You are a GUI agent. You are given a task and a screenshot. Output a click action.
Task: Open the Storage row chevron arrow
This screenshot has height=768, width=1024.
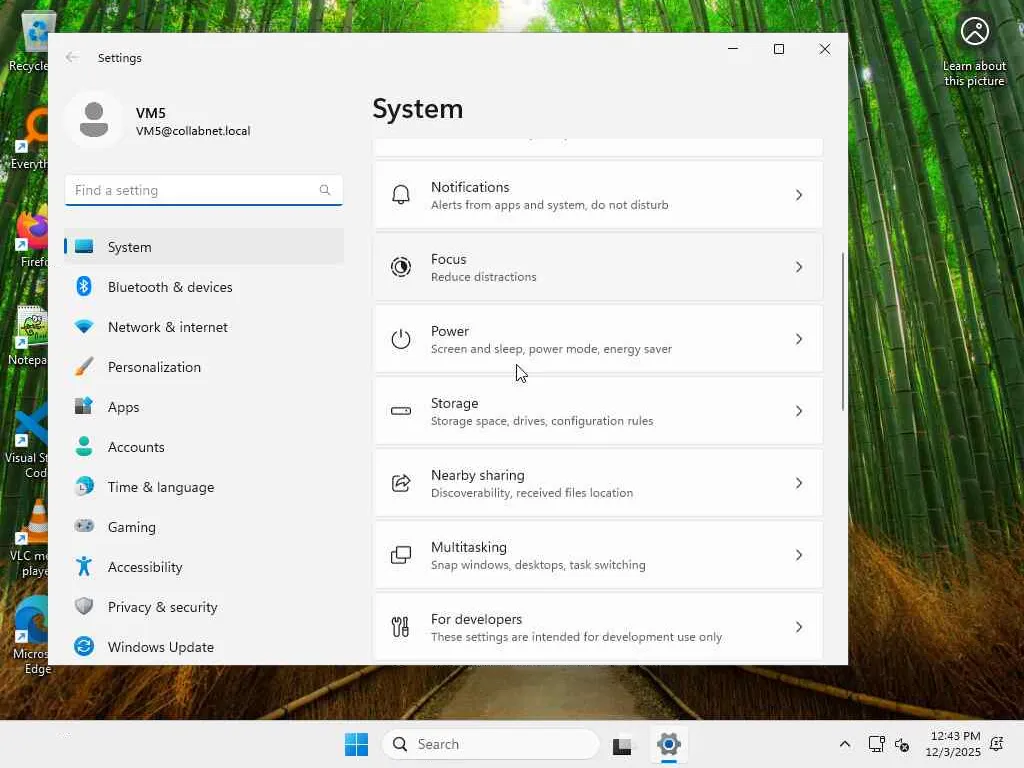click(798, 411)
